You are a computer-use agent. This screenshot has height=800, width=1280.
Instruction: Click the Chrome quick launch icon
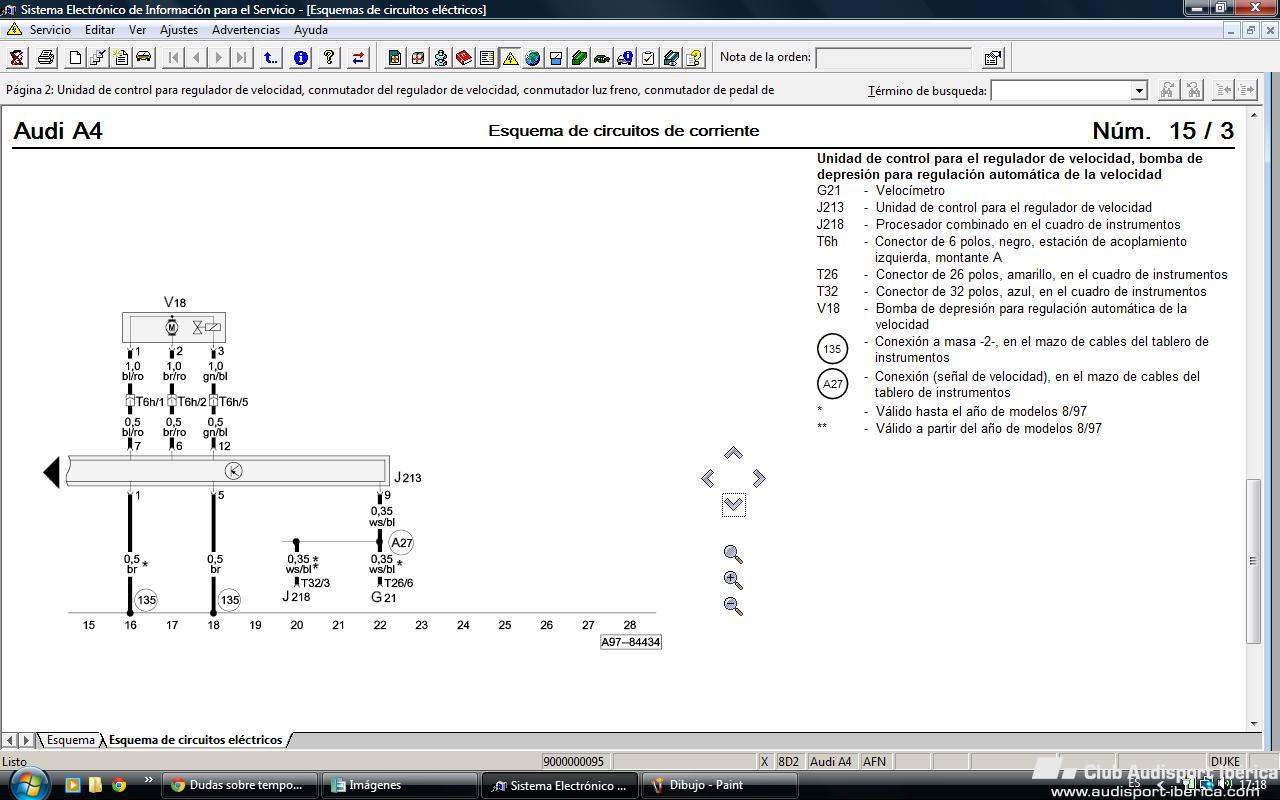(x=119, y=785)
